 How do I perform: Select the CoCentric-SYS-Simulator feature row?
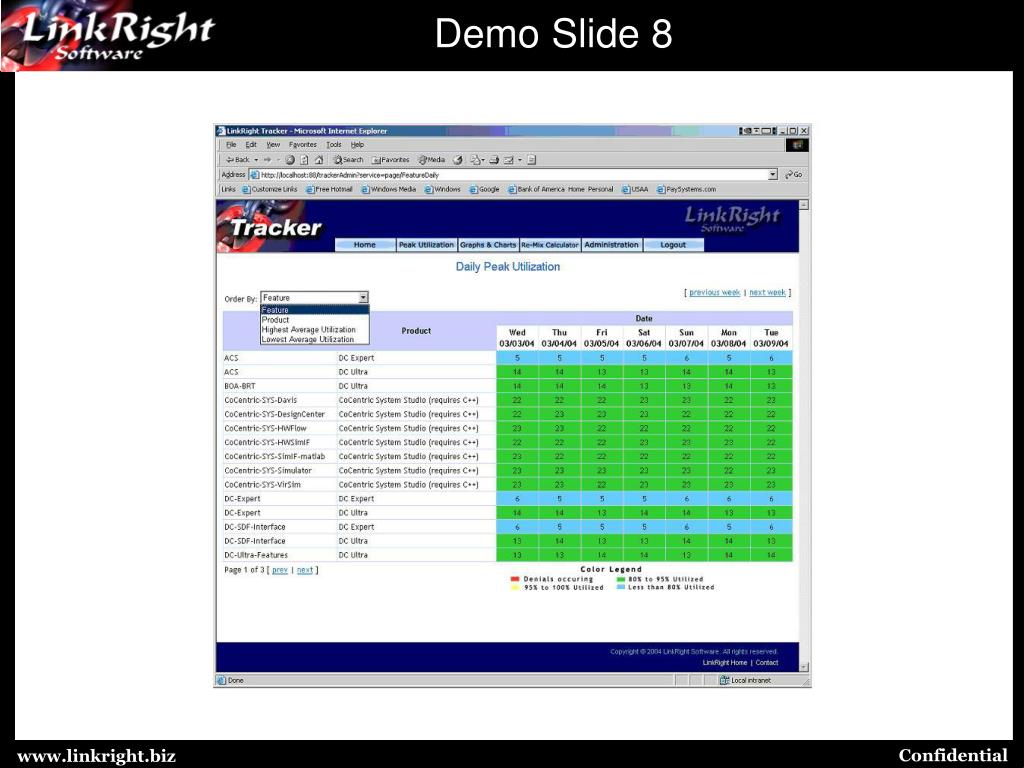click(x=508, y=471)
